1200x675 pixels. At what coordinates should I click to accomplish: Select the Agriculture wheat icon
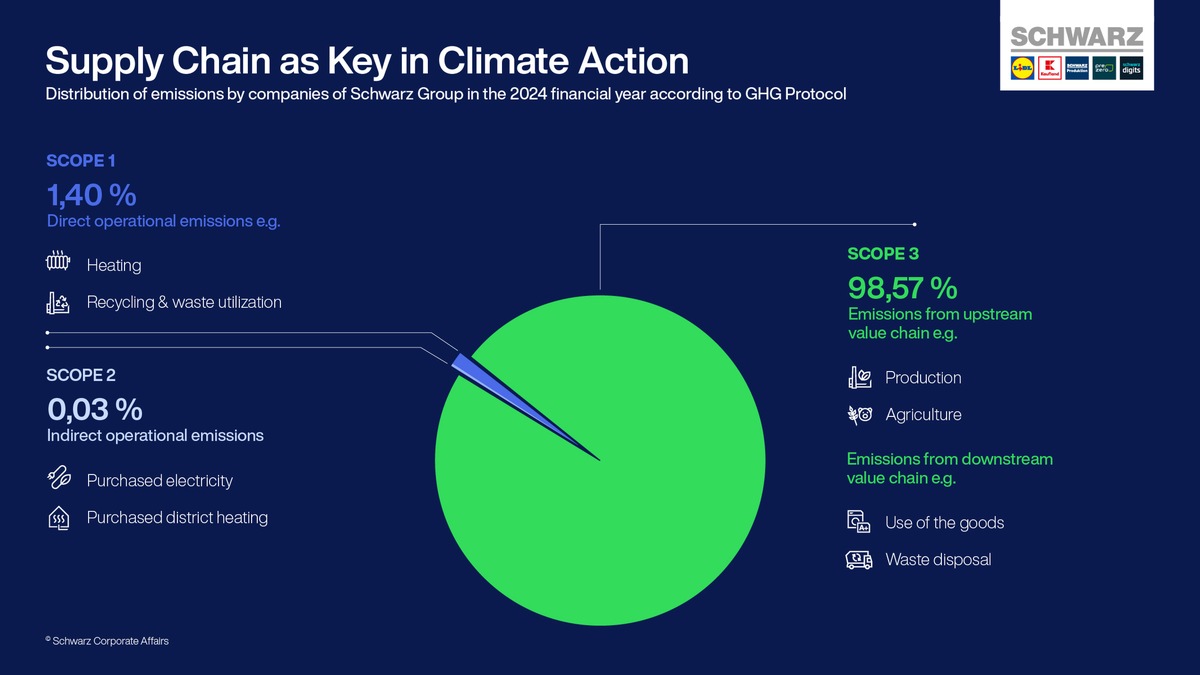859,414
